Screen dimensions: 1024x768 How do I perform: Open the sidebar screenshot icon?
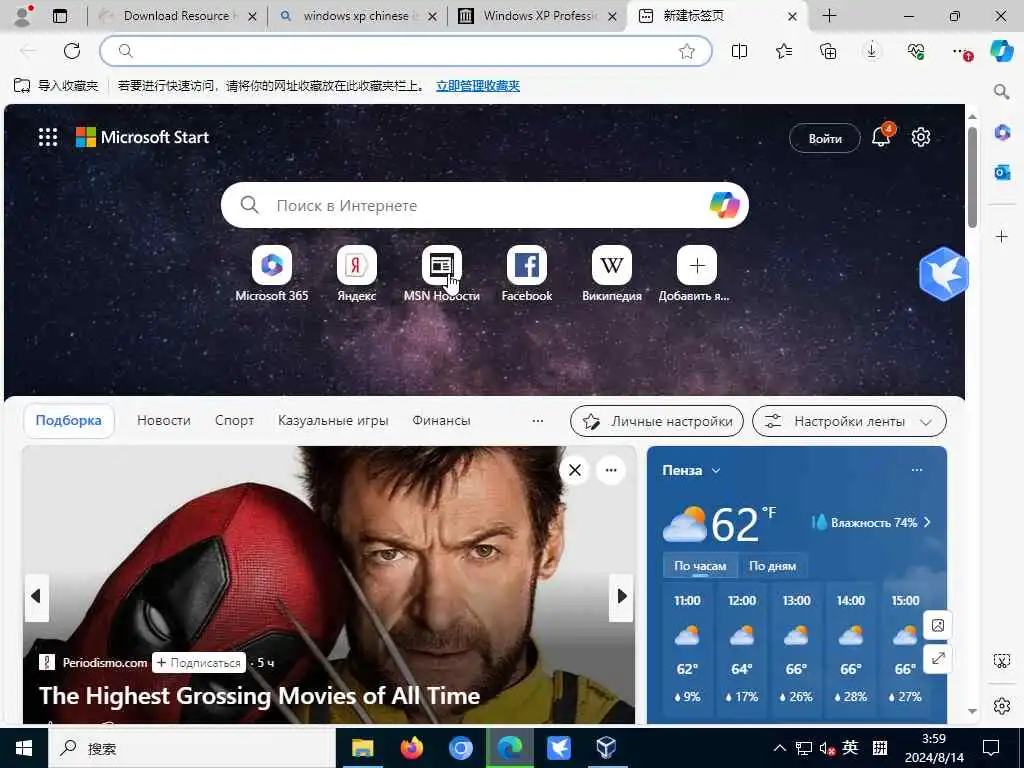[x=1002, y=661]
